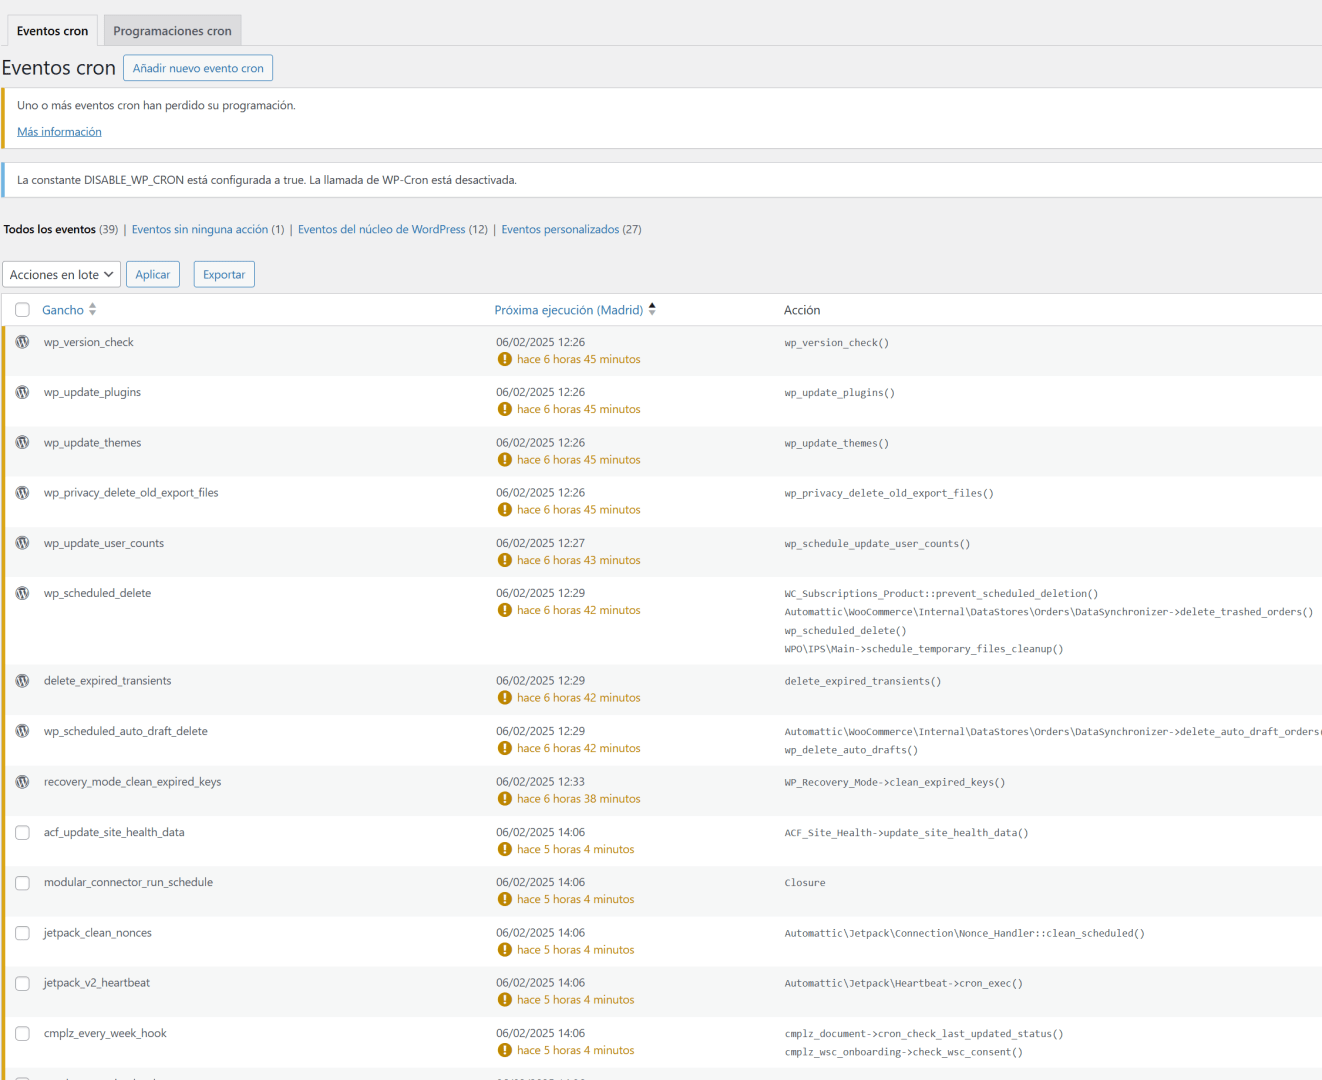Click the Acción column header
The width and height of the screenshot is (1322, 1080).
[x=802, y=310]
